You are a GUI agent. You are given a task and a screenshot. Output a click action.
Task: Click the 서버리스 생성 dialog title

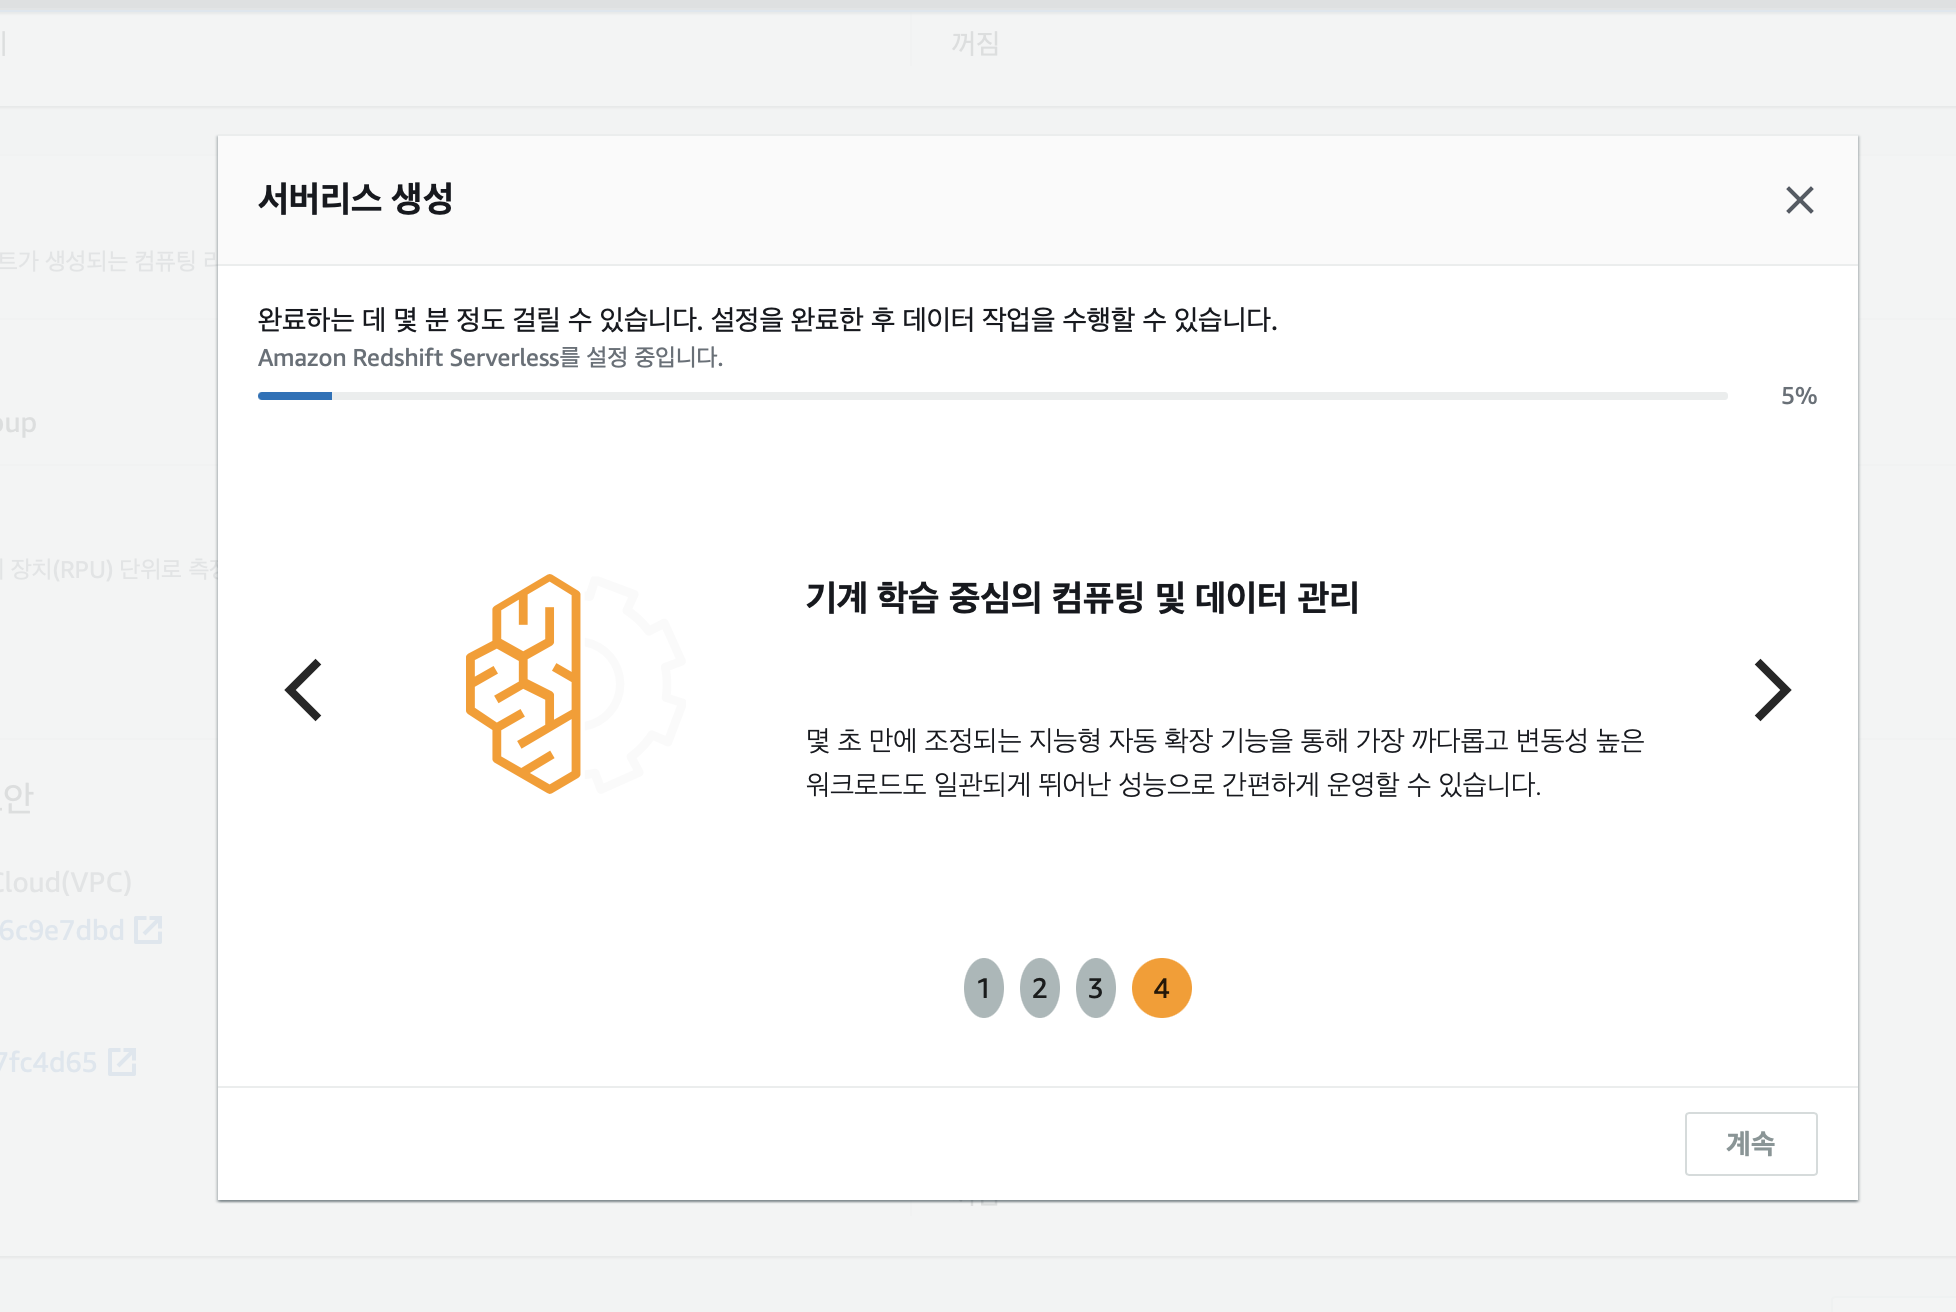pos(355,198)
